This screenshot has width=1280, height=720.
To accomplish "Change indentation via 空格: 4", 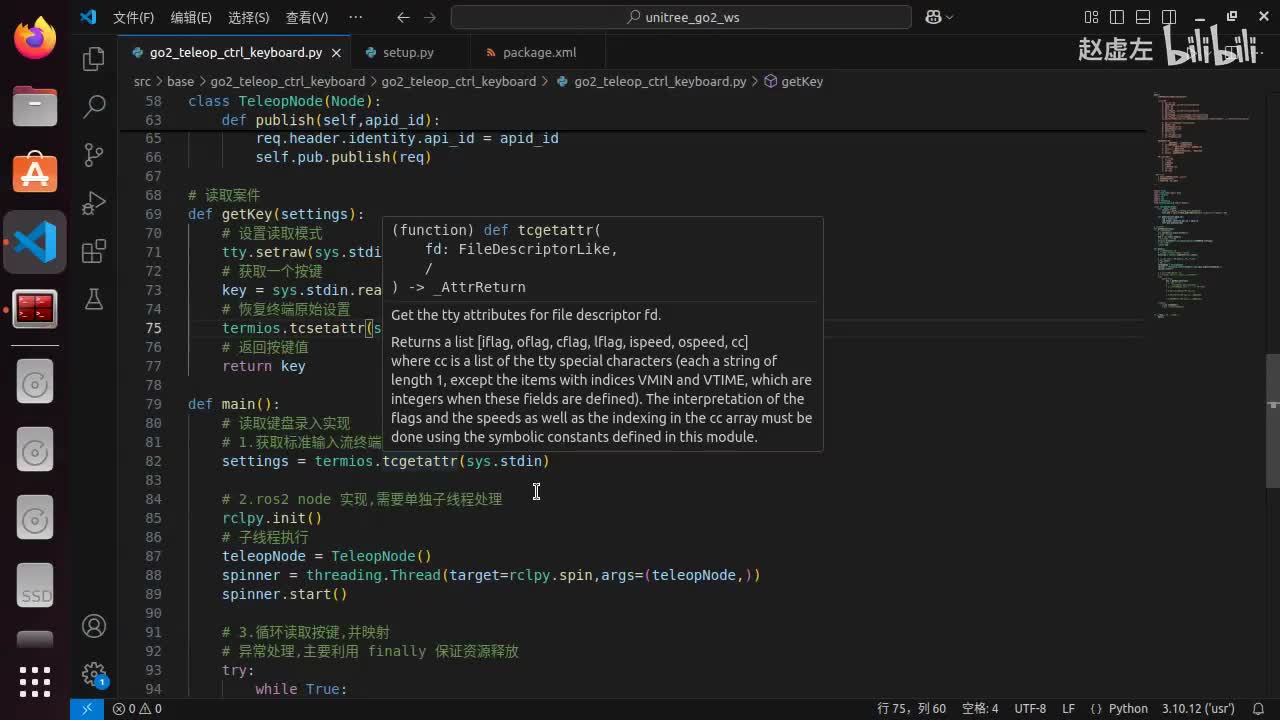I will (980, 709).
